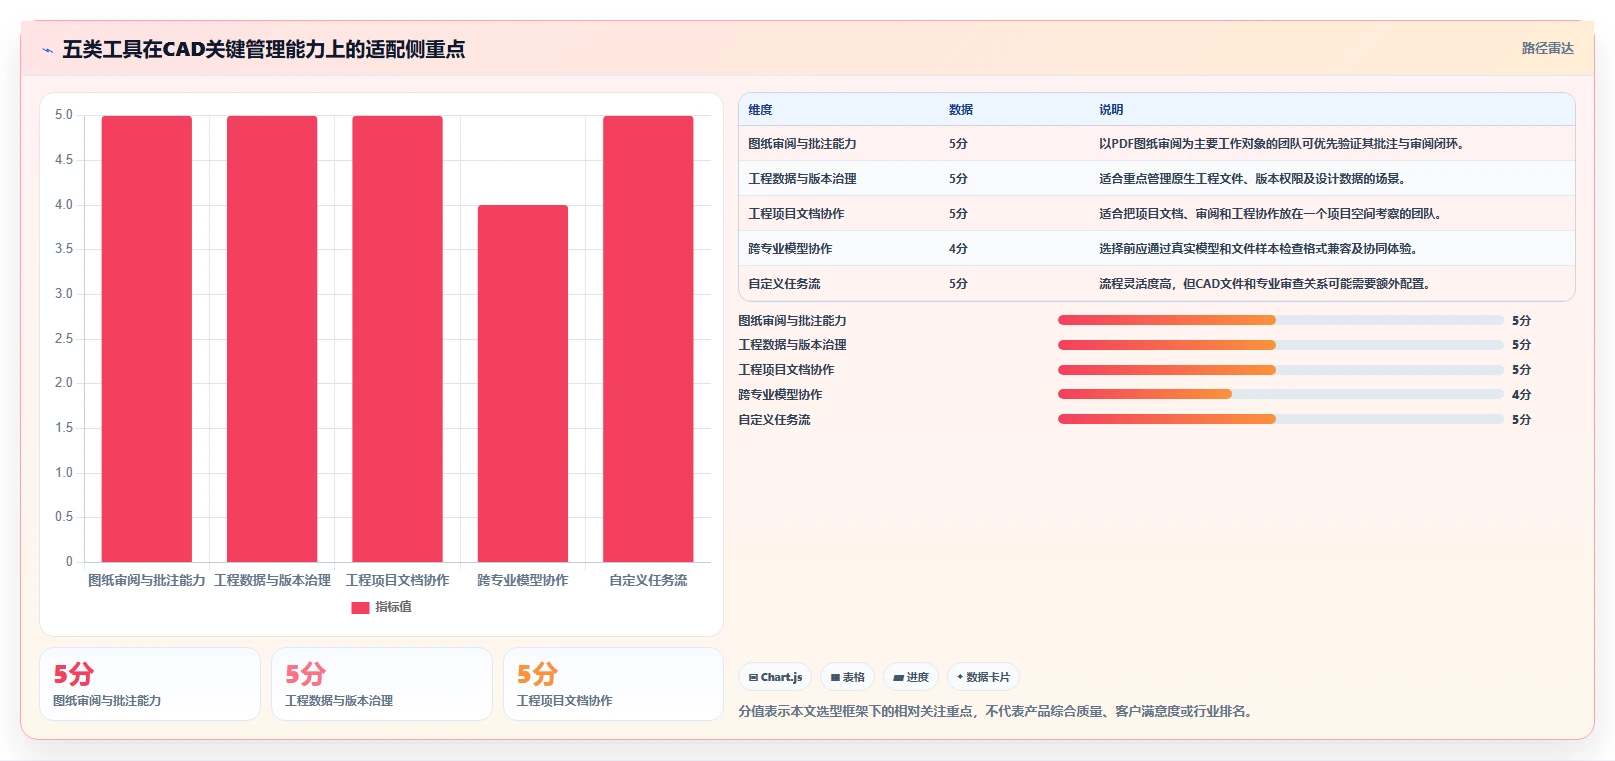Click the 图纸审阅与批注能力 progress bar
The width and height of the screenshot is (1615, 761).
(x=1280, y=320)
